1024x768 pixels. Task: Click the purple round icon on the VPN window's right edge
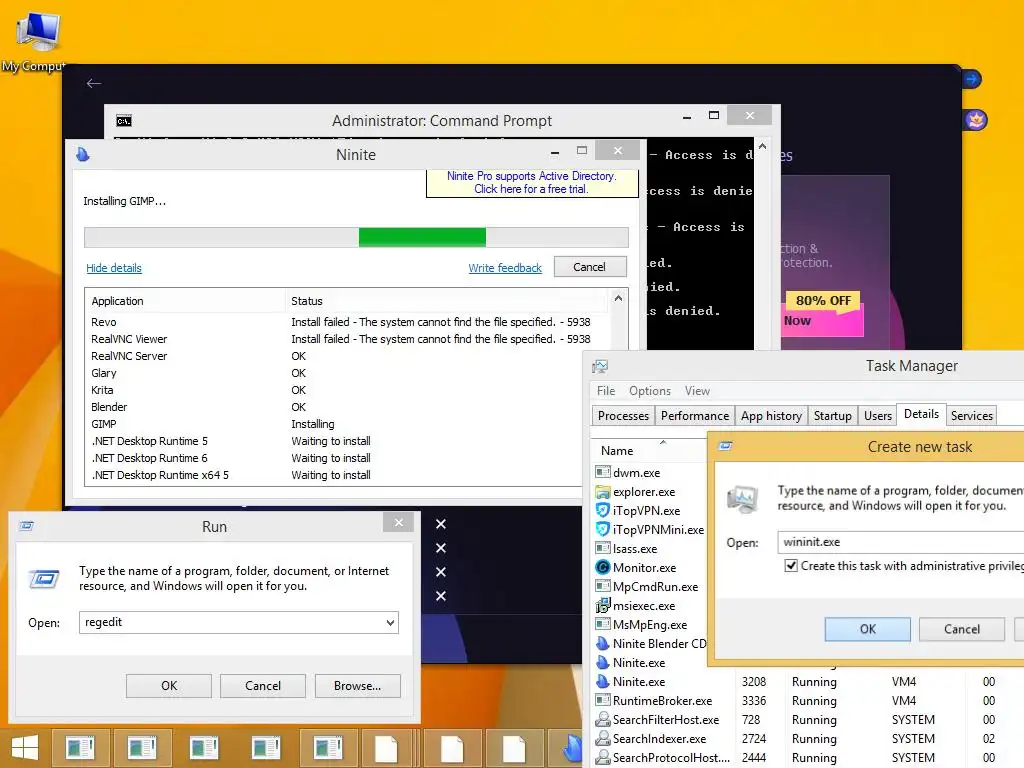(x=976, y=120)
